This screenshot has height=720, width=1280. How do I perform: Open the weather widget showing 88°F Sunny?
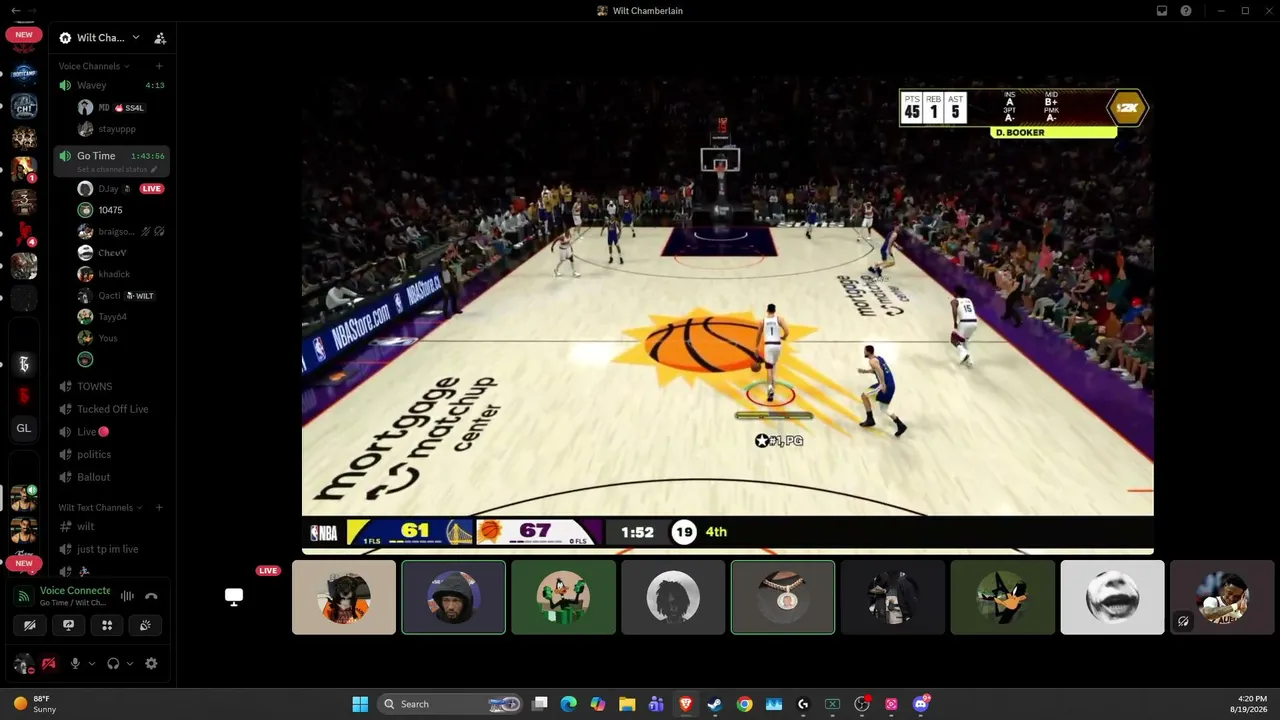36,704
